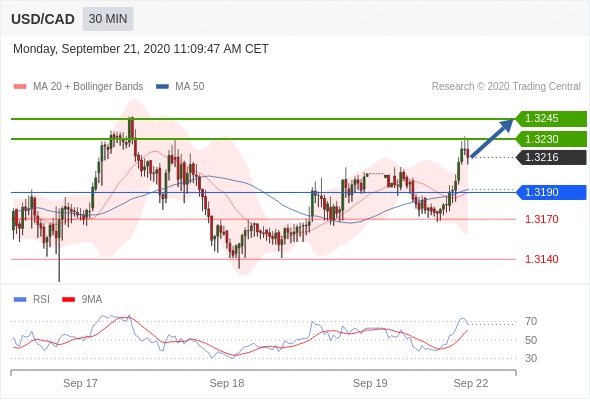Toggle the MA 50 legend label

(x=190, y=87)
